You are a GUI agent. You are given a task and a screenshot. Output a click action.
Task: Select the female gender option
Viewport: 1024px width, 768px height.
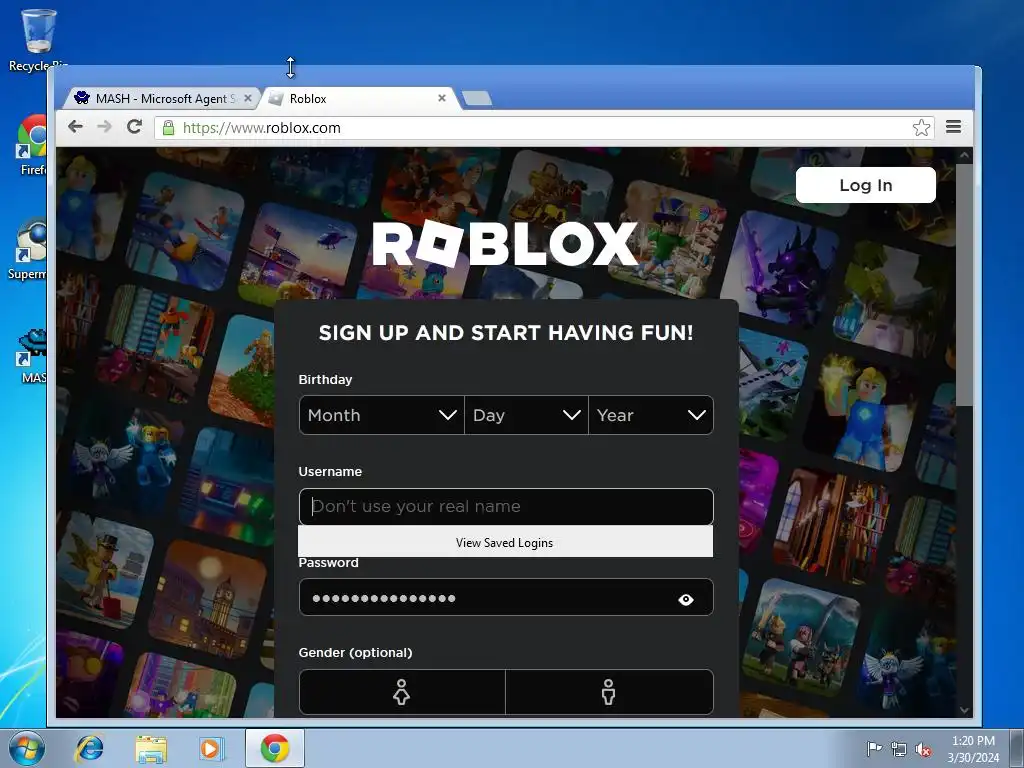(x=402, y=692)
